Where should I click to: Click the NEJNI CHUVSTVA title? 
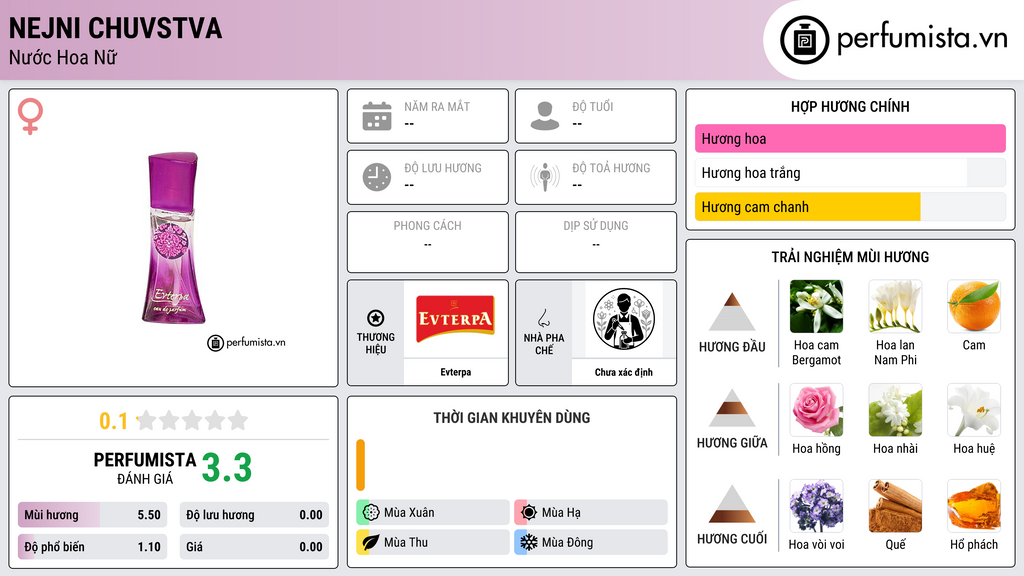pos(116,28)
